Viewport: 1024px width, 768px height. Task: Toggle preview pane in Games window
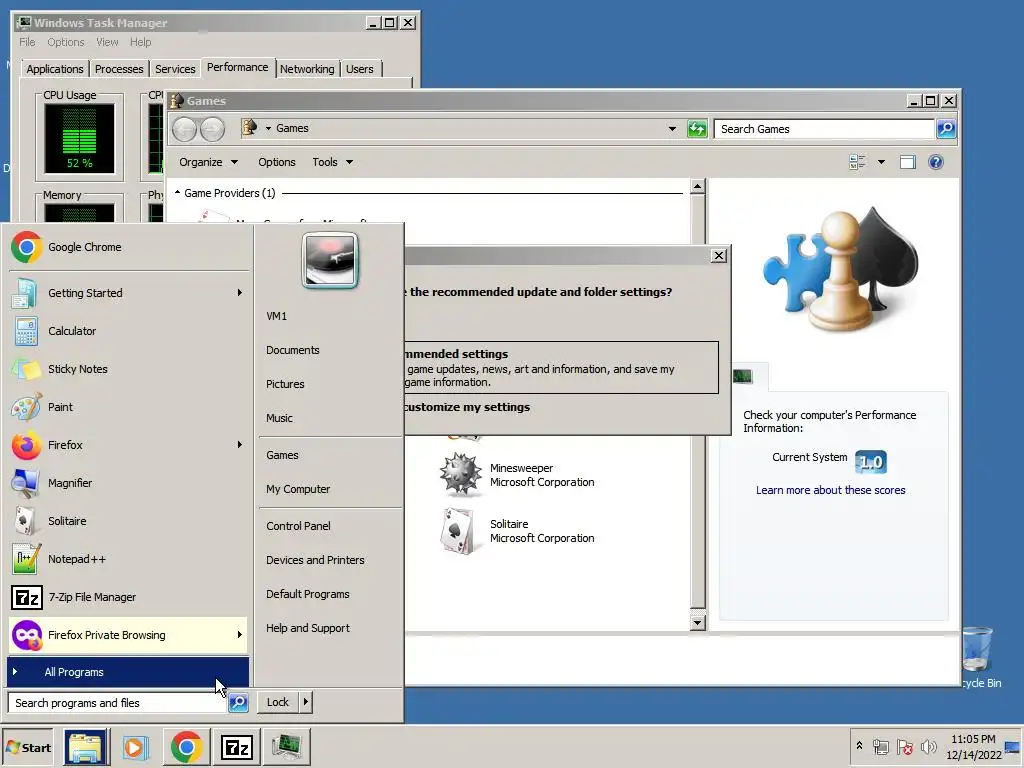(x=908, y=162)
